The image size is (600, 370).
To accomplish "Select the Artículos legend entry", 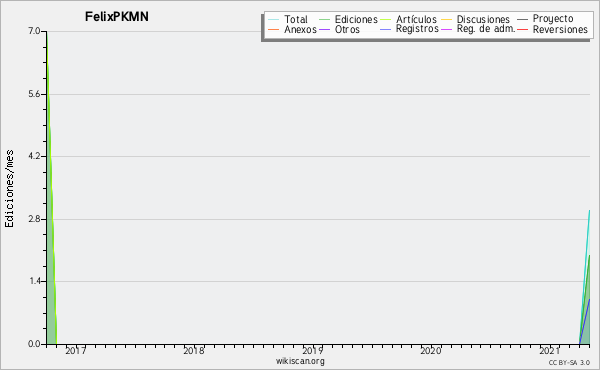I will pos(409,19).
